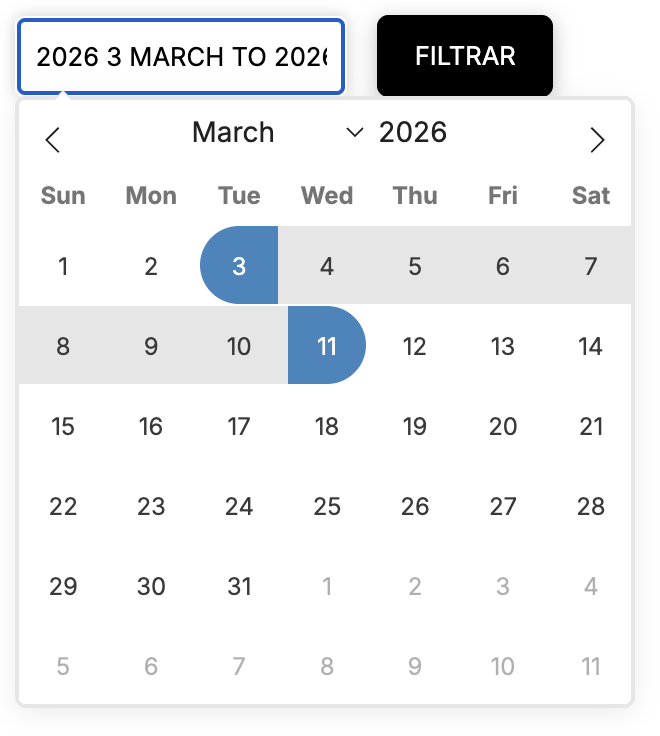Viewport: 660px width, 736px height.
Task: Select March 22 on the calendar
Action: pyautogui.click(x=63, y=506)
